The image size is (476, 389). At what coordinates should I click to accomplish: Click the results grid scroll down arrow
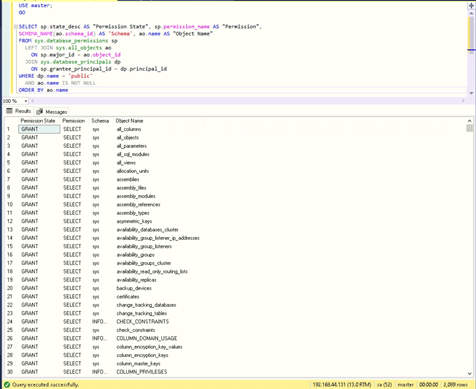[470, 374]
